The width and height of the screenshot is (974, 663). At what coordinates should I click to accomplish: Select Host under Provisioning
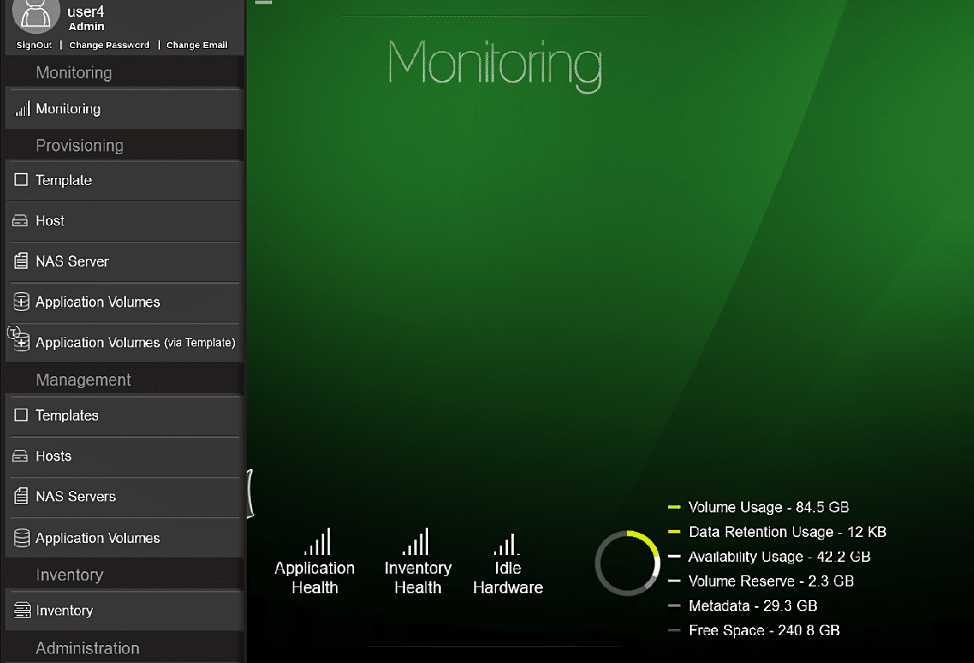(124, 221)
